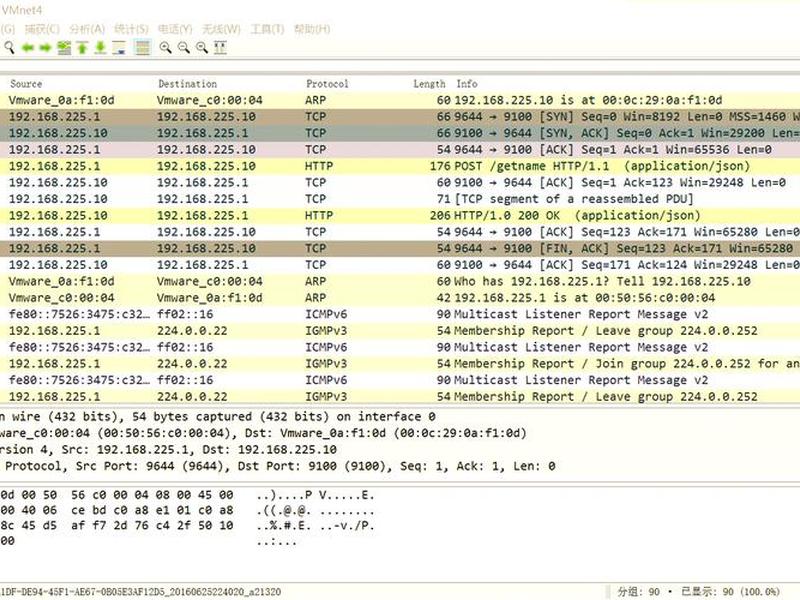800x600 pixels.
Task: Click the Info column header
Action: coord(467,84)
